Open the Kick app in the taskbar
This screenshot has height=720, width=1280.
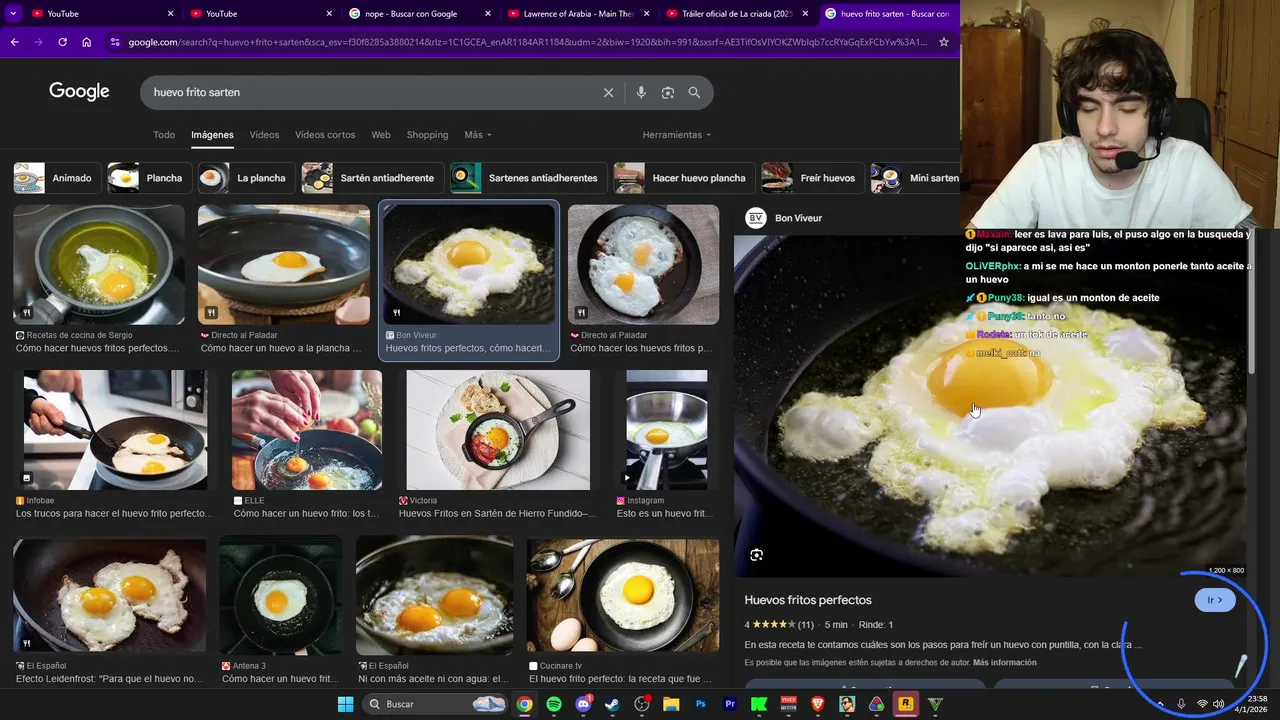click(x=759, y=704)
